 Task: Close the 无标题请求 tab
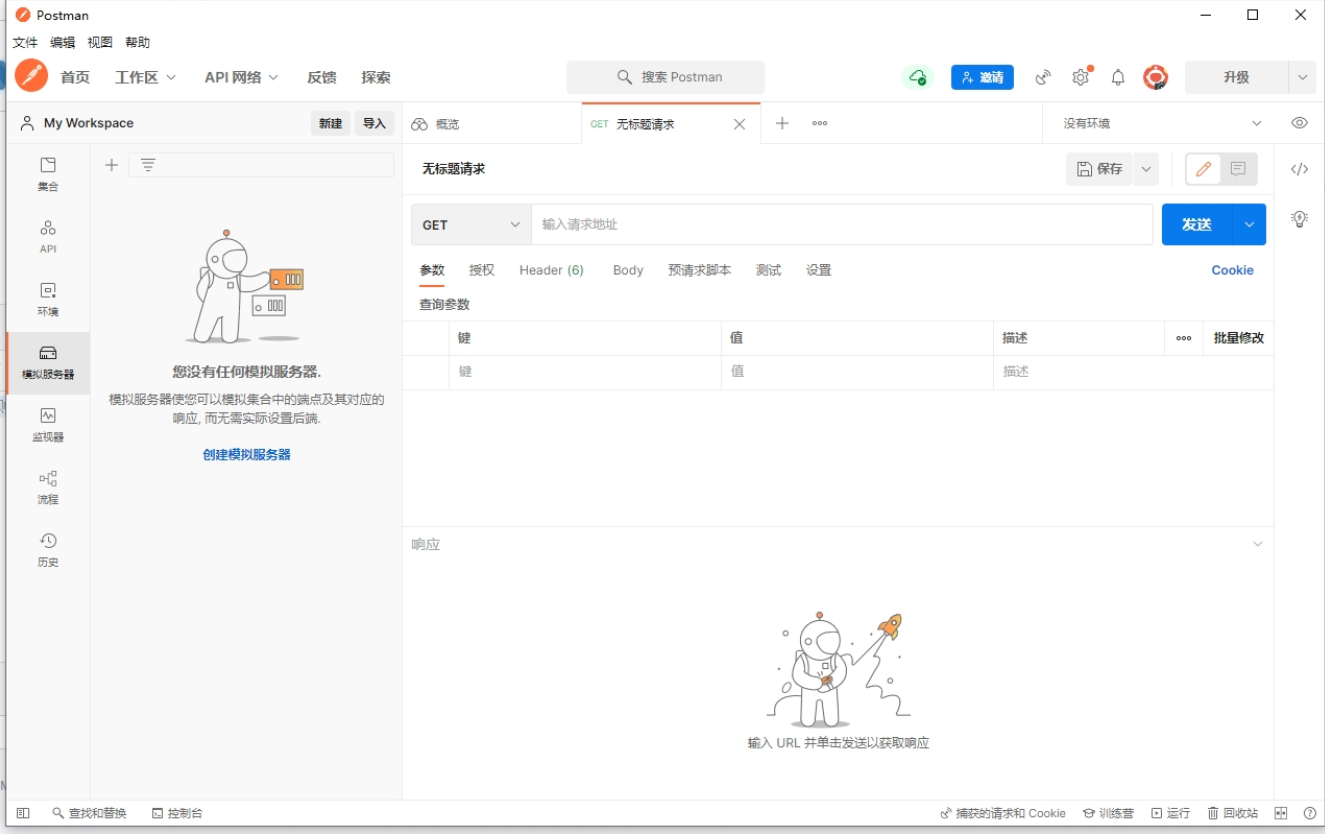coord(739,124)
